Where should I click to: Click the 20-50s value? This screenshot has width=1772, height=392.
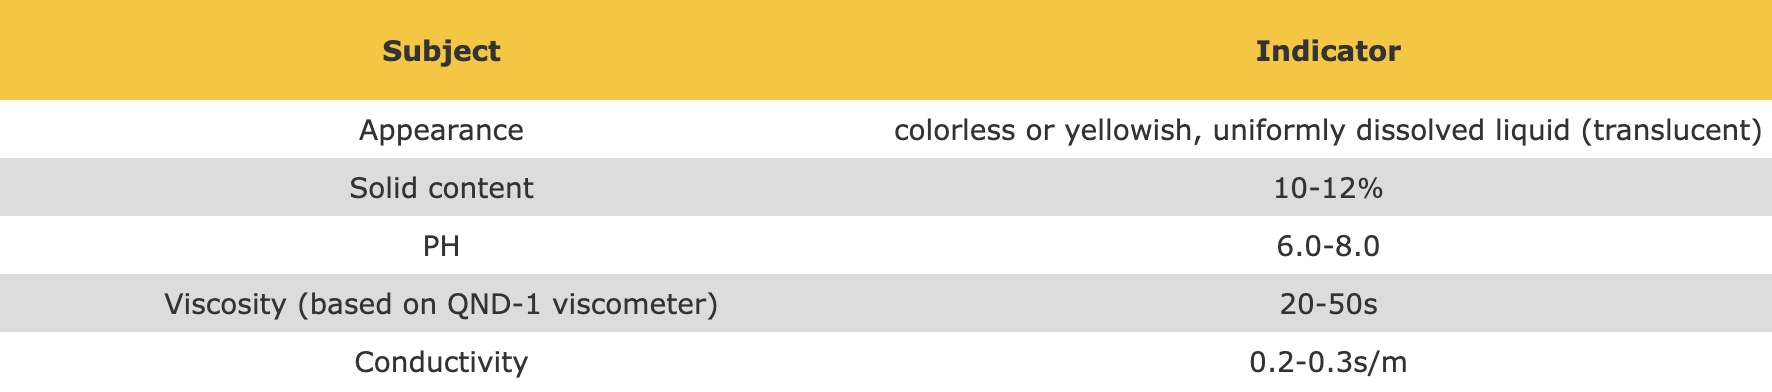click(x=1328, y=304)
